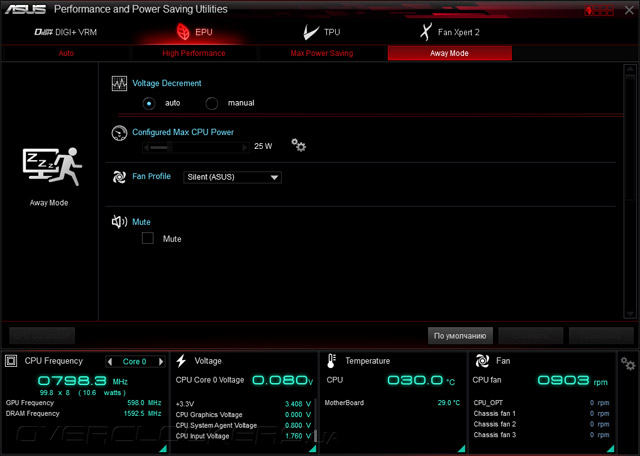This screenshot has width=640, height=456.
Task: Click the slider right arrow for CPU power
Action: [x=245, y=147]
